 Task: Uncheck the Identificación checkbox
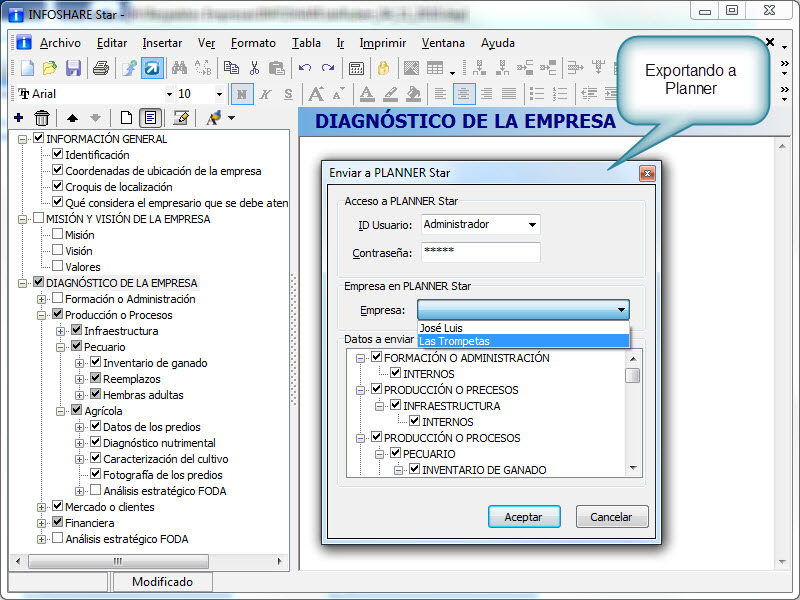(58, 154)
